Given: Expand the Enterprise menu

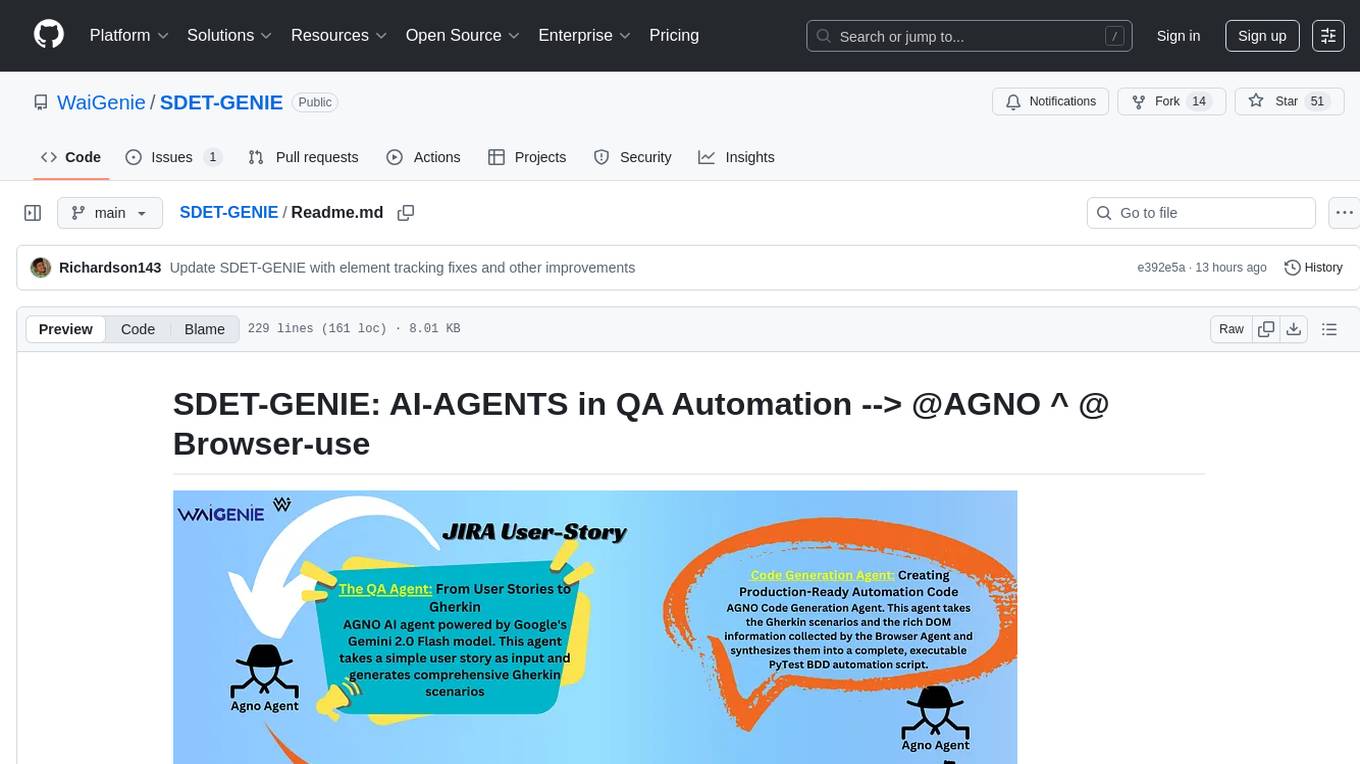Looking at the screenshot, I should (585, 35).
